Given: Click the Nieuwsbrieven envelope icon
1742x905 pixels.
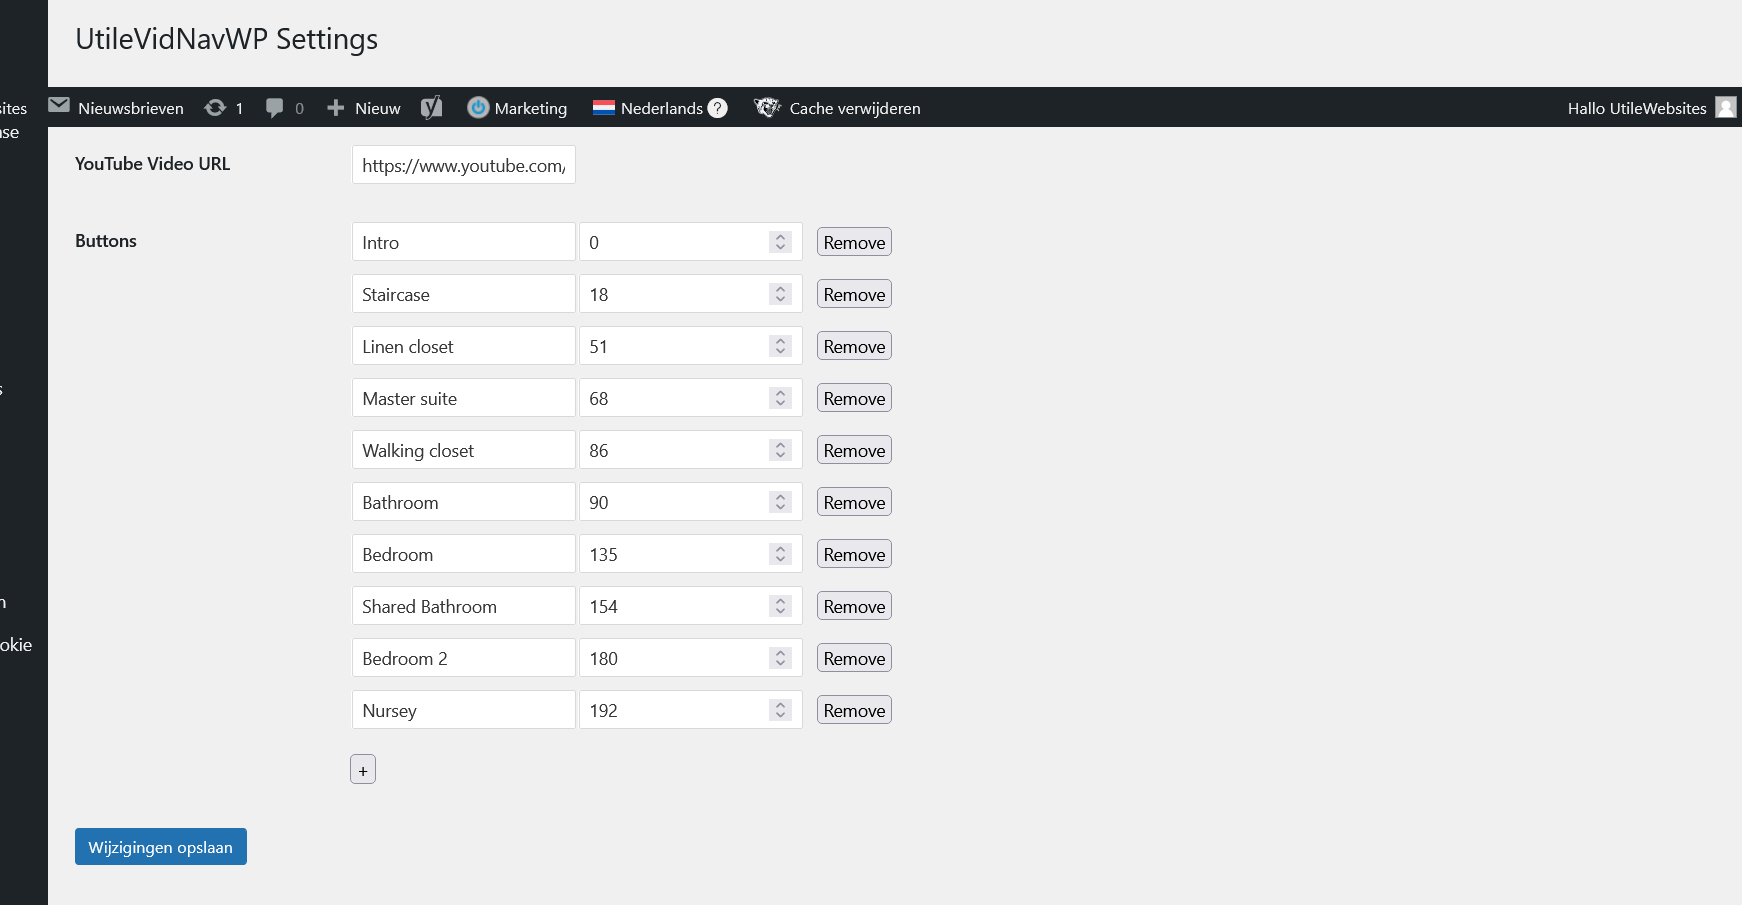Looking at the screenshot, I should click(59, 106).
